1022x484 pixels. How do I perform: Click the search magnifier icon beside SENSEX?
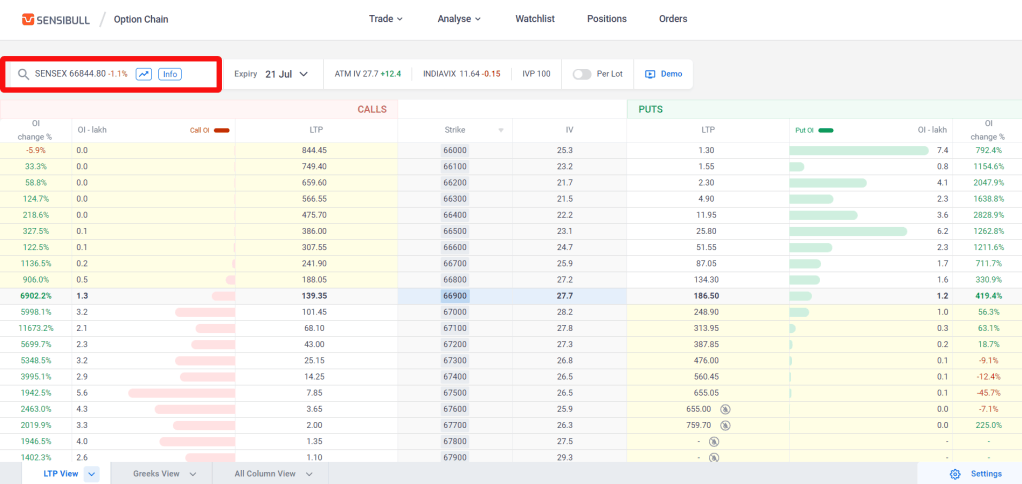coord(23,74)
